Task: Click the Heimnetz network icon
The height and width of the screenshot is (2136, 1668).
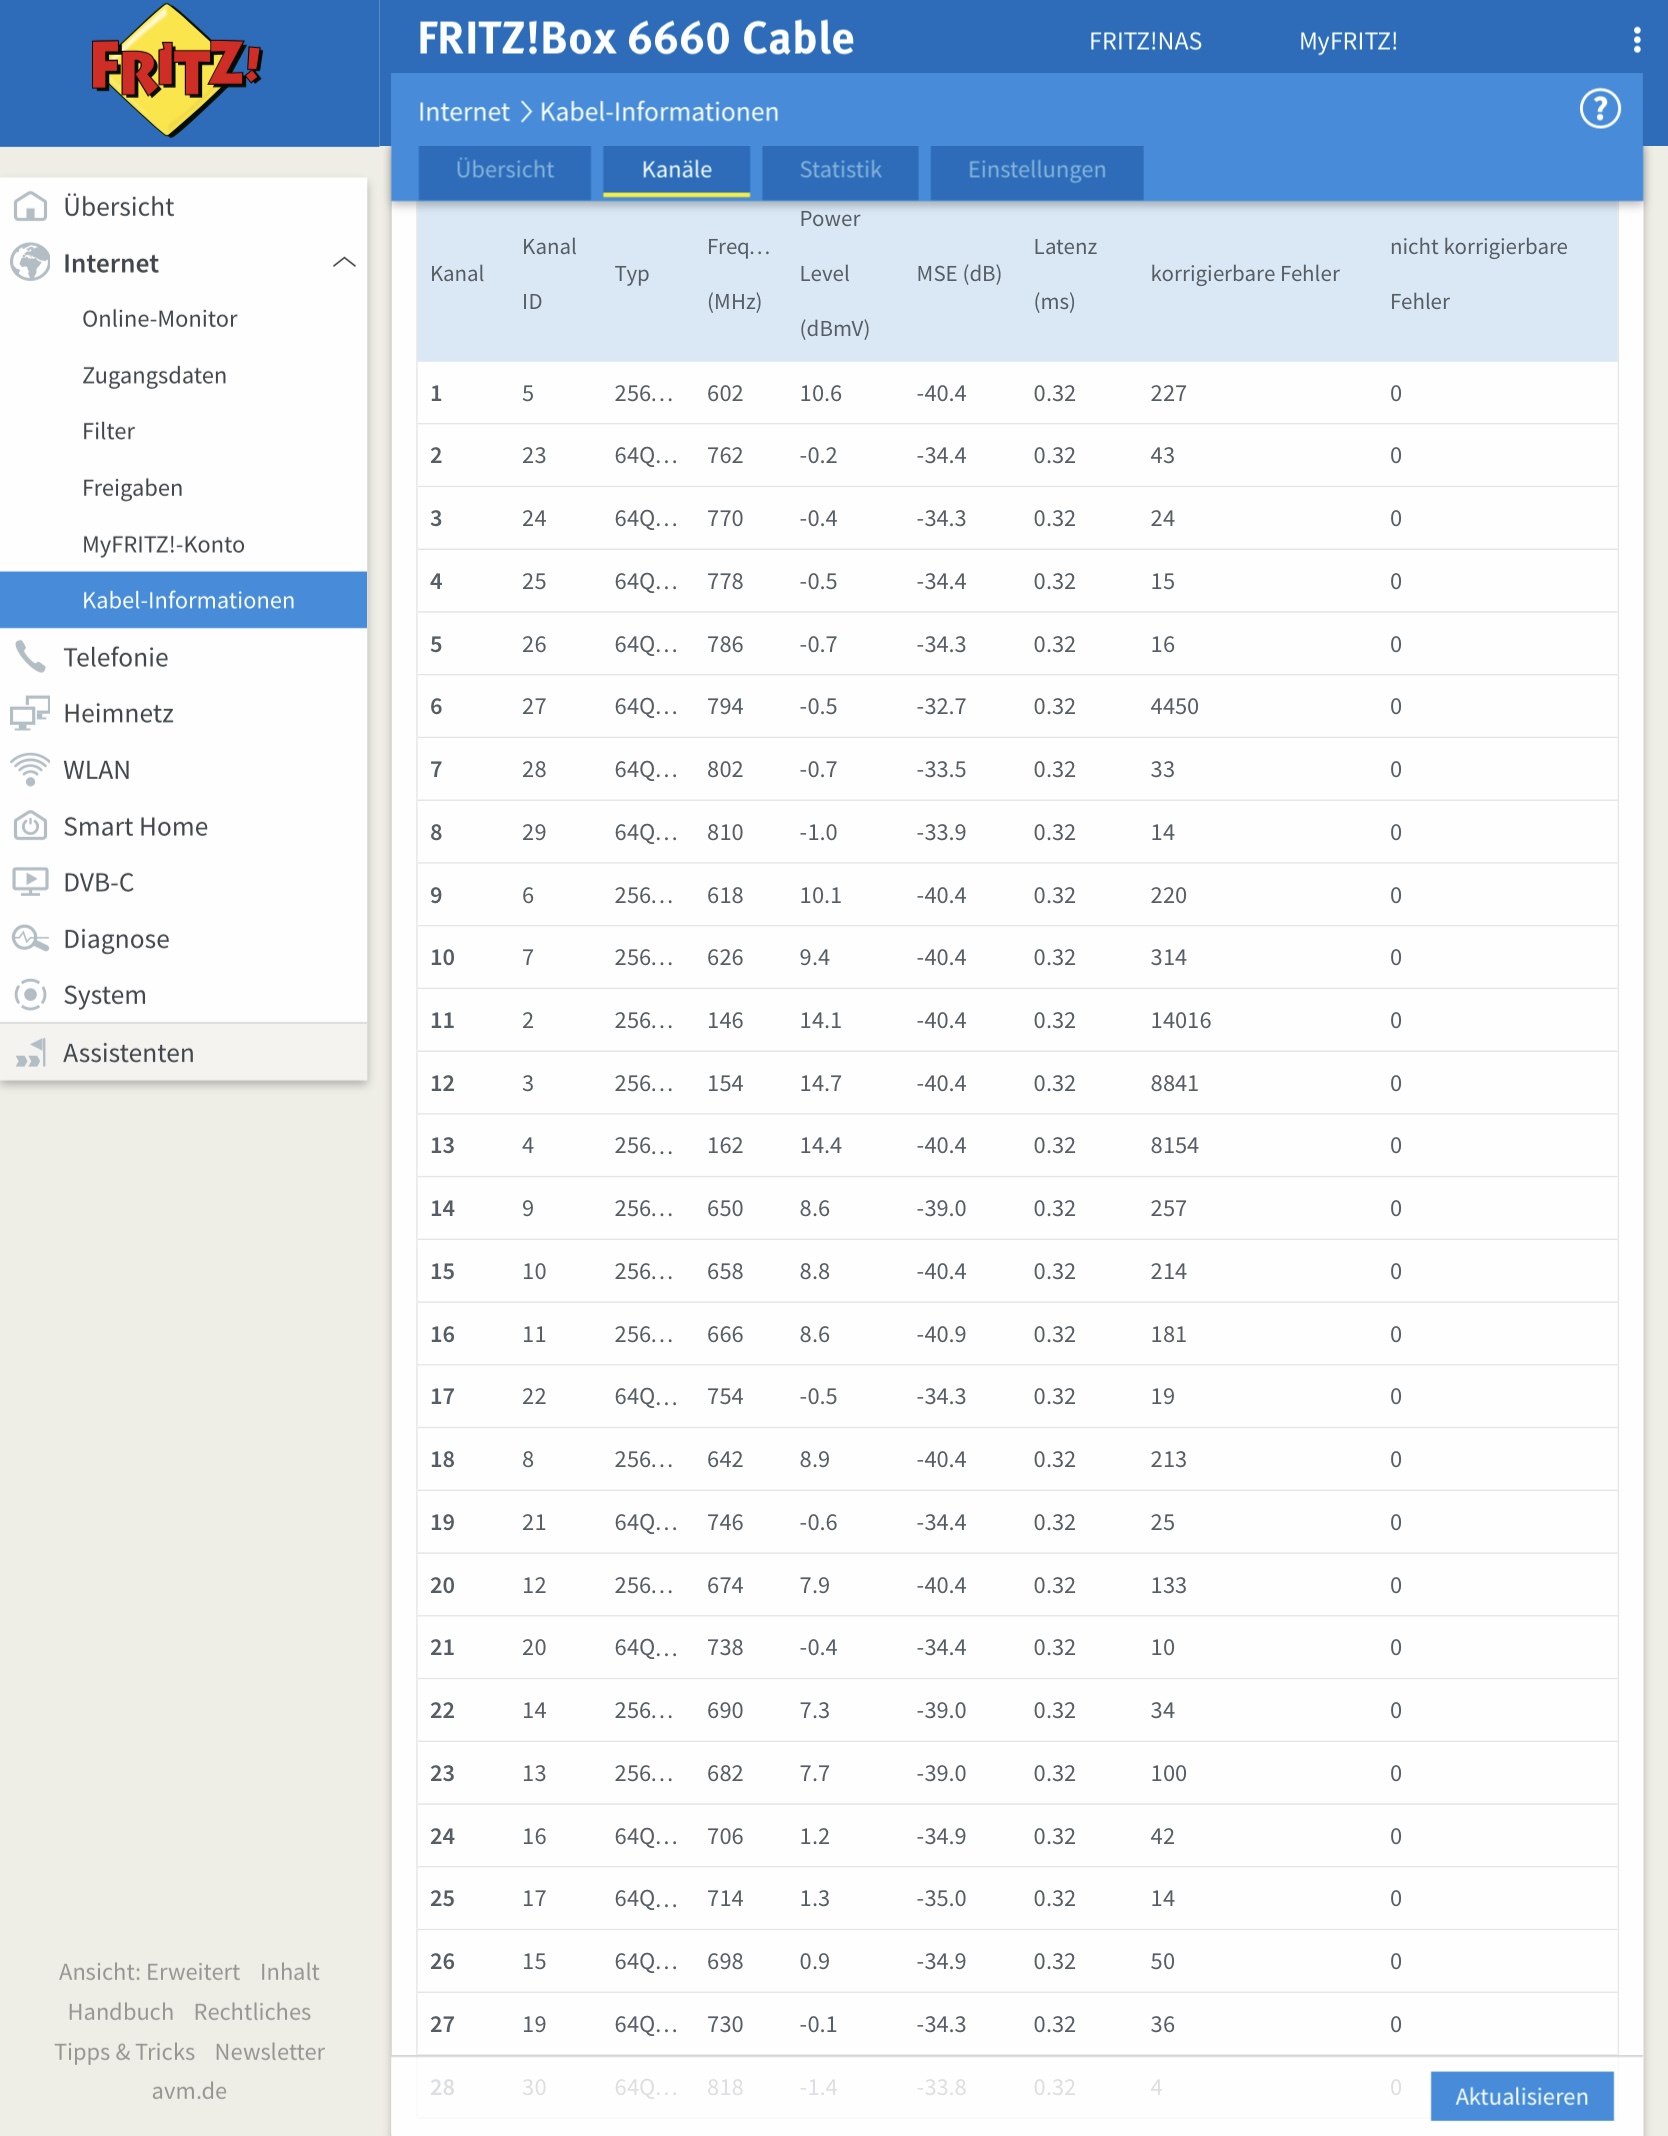Action: 30,713
